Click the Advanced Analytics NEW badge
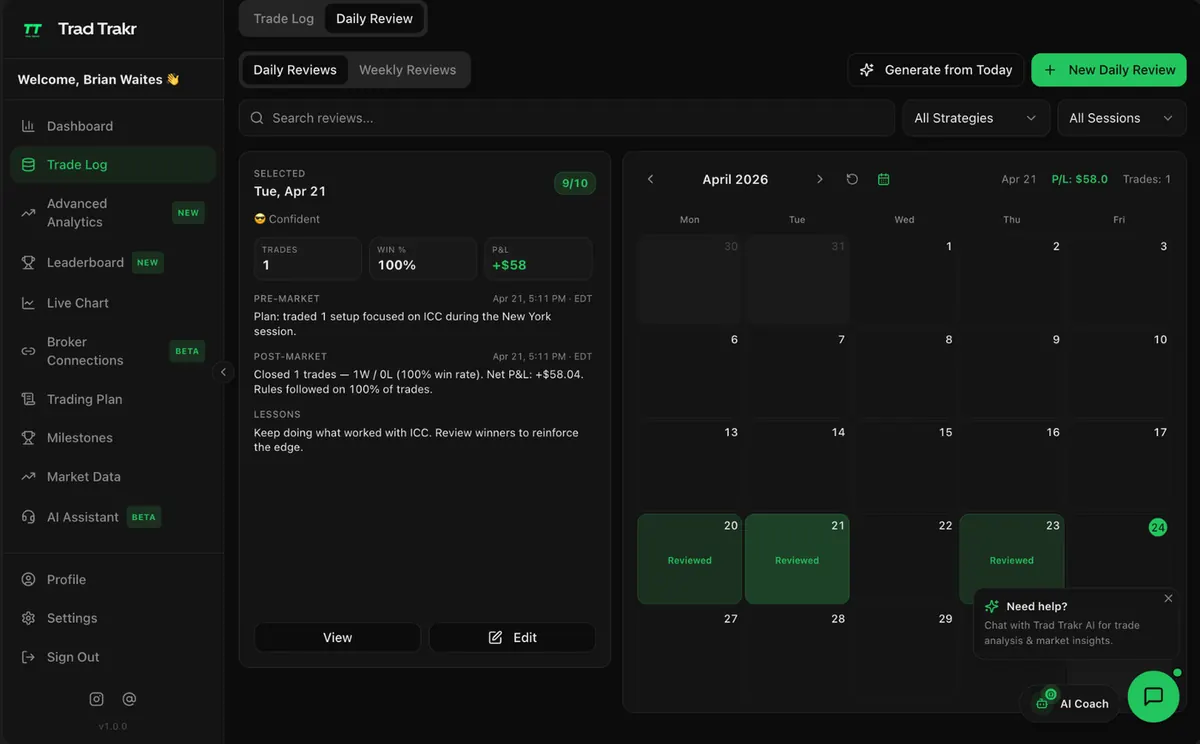The width and height of the screenshot is (1200, 744). pos(188,213)
